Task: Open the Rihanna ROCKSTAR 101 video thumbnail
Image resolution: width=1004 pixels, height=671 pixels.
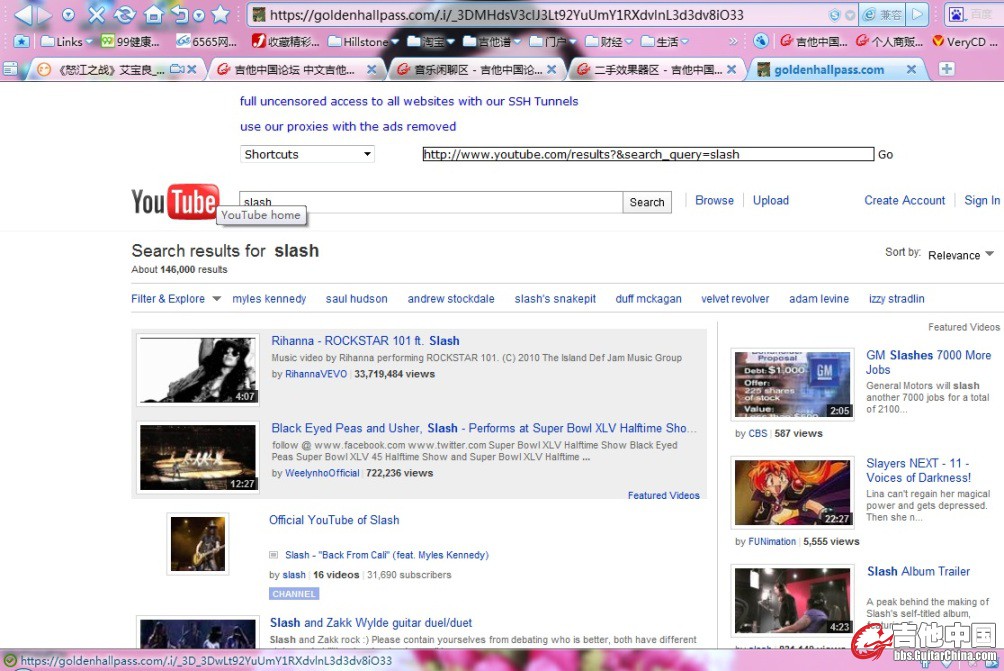Action: [x=198, y=370]
